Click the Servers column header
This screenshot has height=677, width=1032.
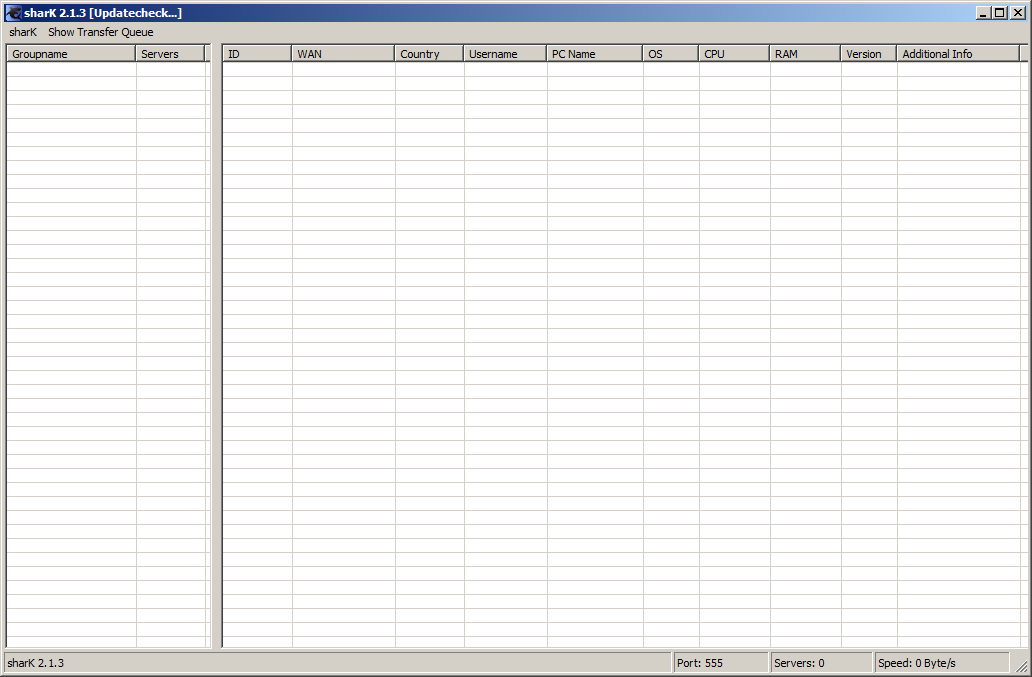170,54
